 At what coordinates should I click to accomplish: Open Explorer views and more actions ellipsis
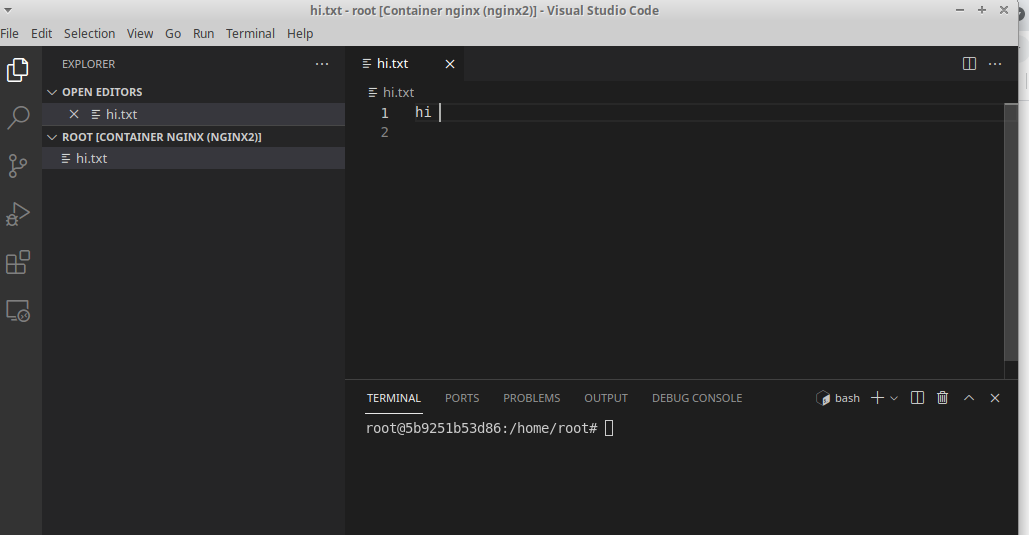tap(322, 64)
